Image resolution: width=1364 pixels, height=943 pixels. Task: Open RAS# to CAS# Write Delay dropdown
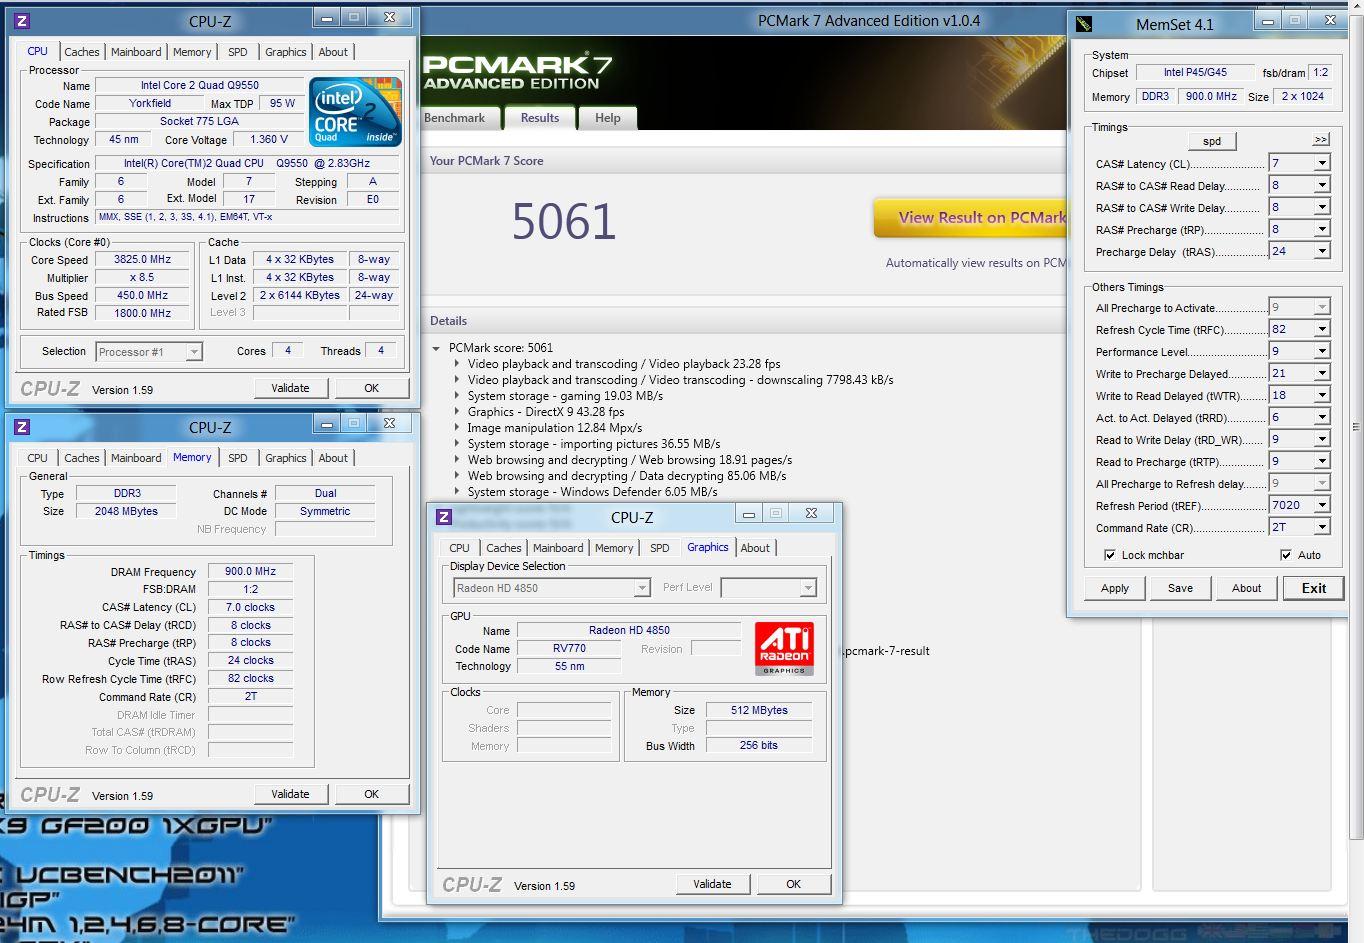[x=1322, y=207]
